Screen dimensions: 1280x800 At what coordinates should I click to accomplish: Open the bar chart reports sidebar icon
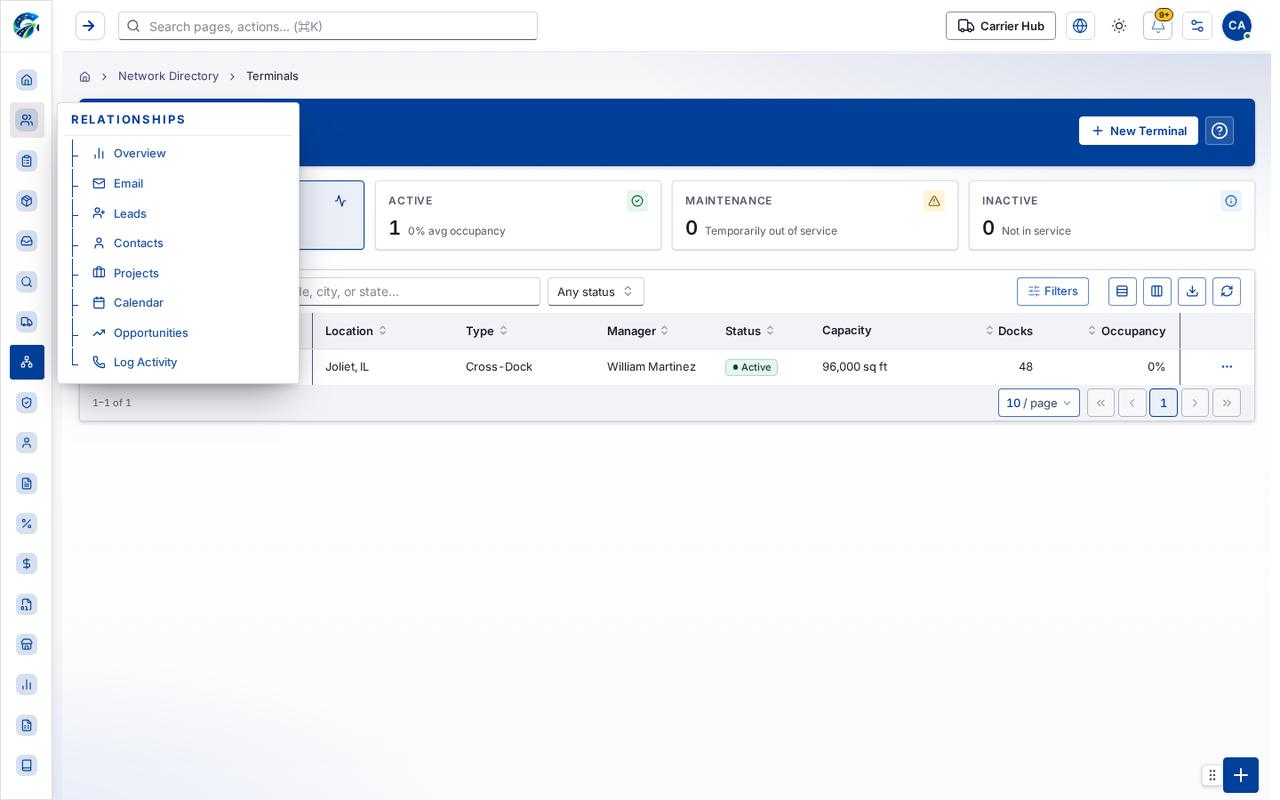pos(27,685)
